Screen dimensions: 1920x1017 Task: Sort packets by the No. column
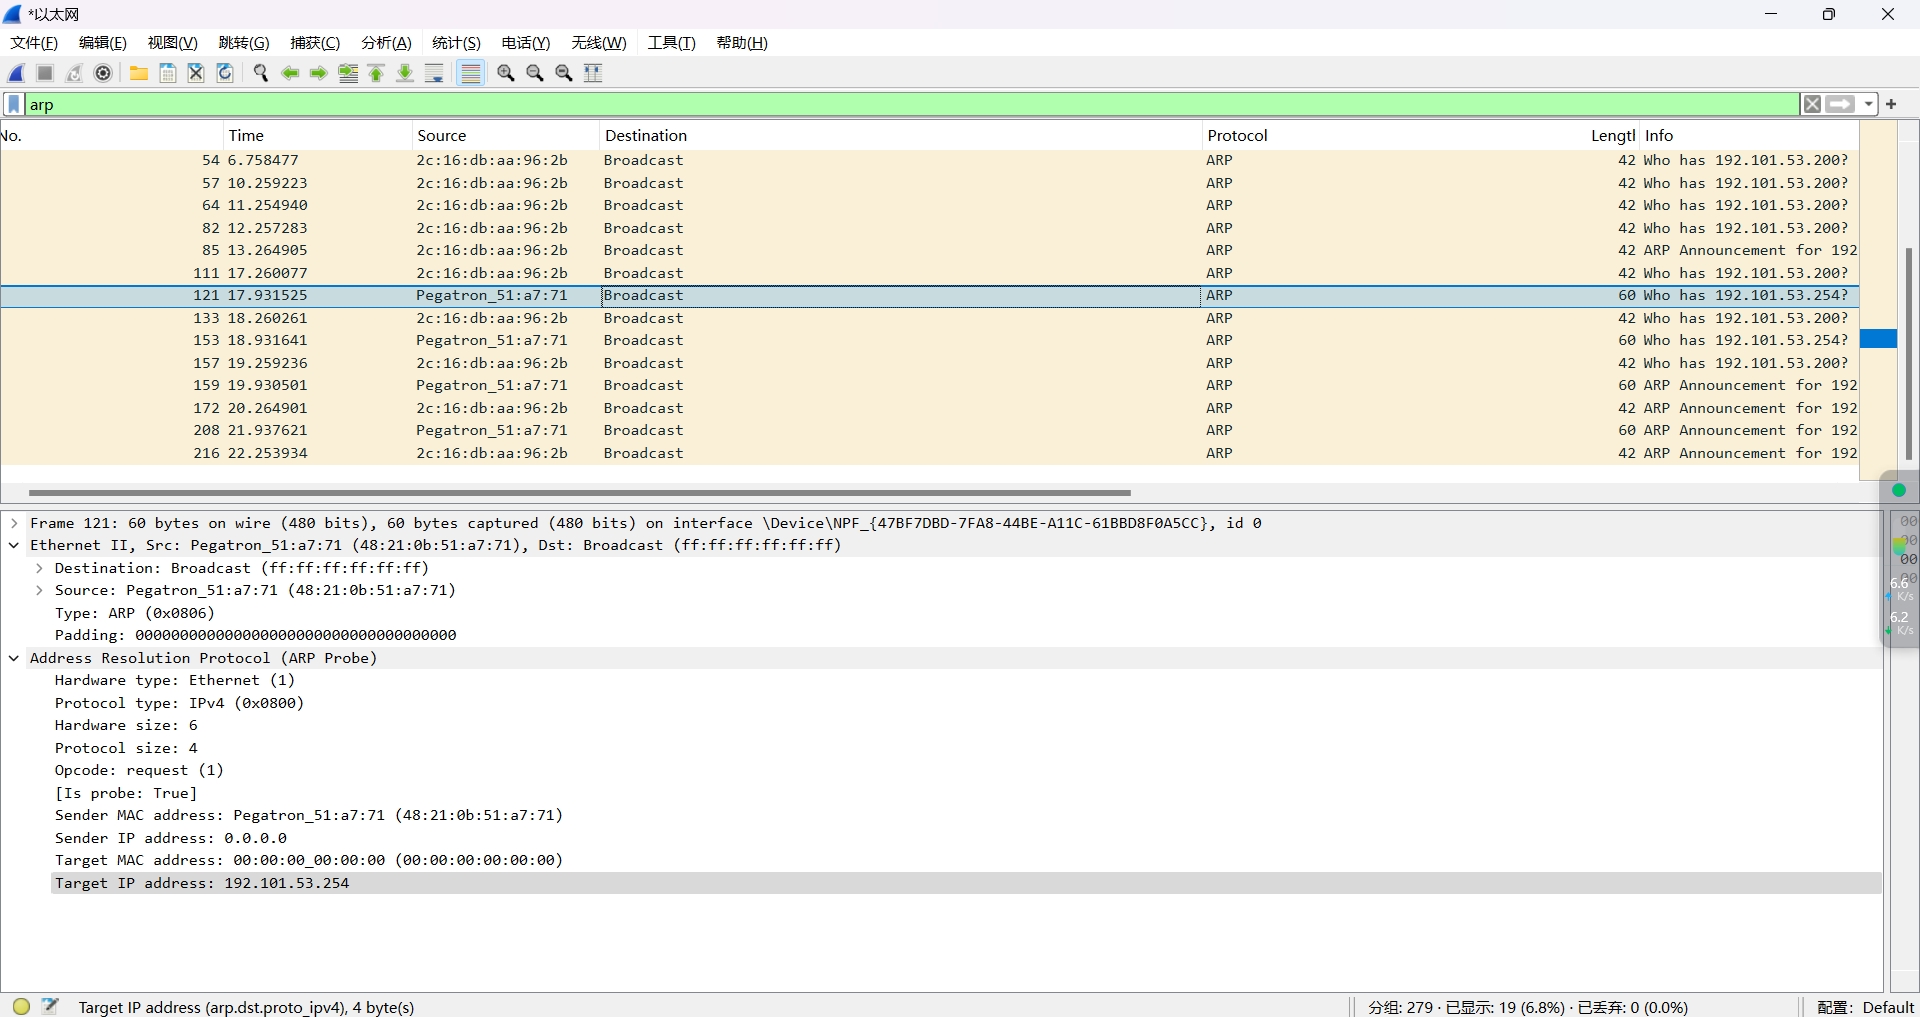point(111,136)
